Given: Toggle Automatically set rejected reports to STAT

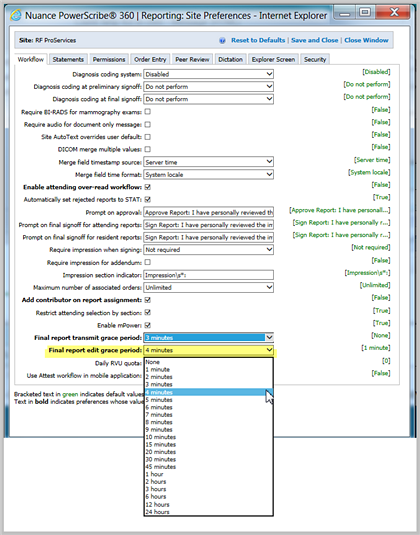Looking at the screenshot, I should pos(147,199).
